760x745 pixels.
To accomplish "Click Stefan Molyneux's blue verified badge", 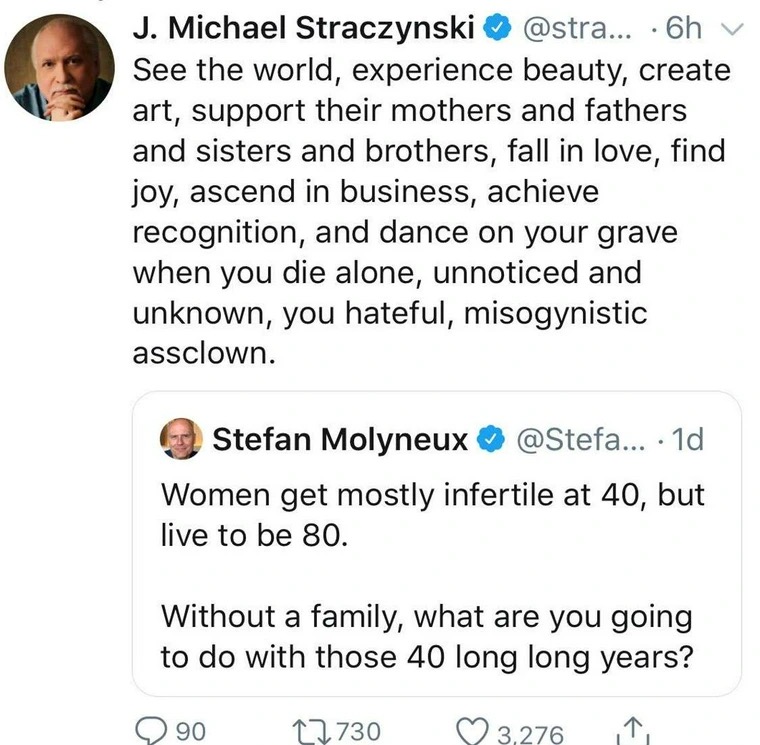I will click(x=489, y=439).
